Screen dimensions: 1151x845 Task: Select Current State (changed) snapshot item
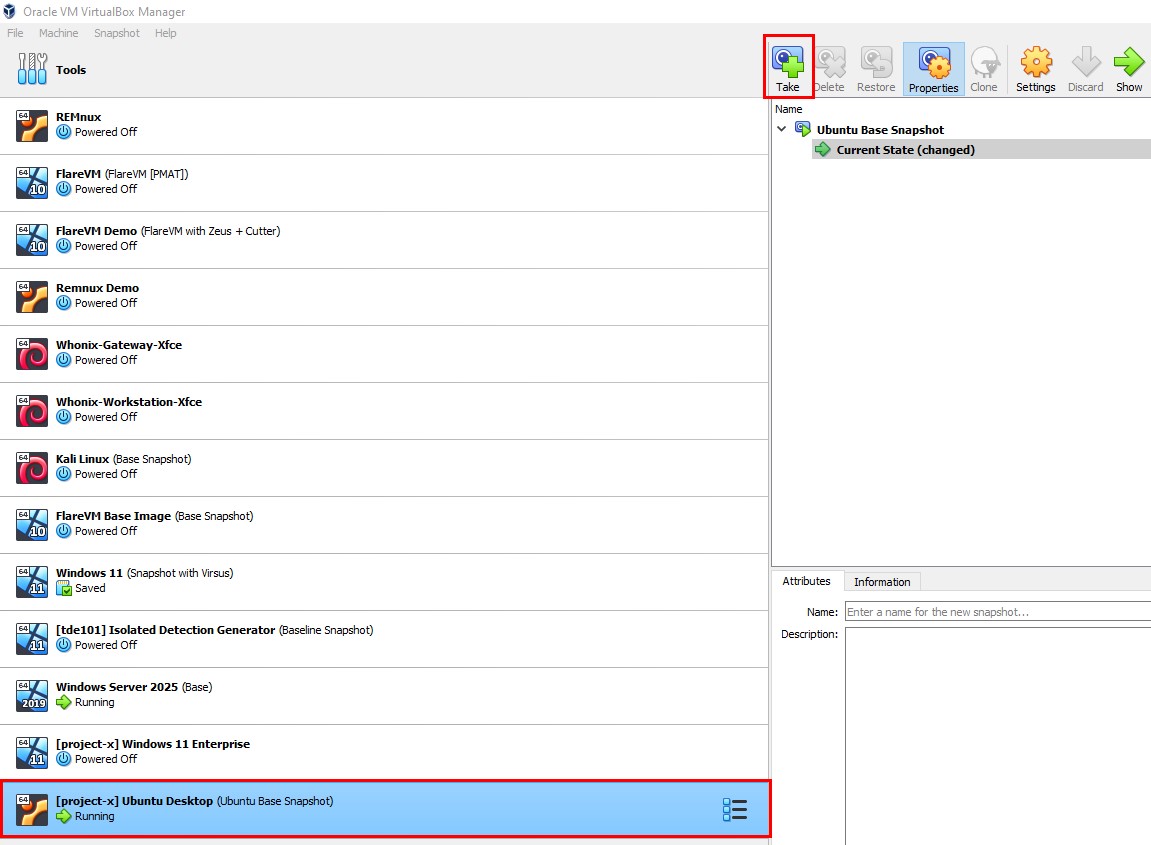click(x=905, y=150)
